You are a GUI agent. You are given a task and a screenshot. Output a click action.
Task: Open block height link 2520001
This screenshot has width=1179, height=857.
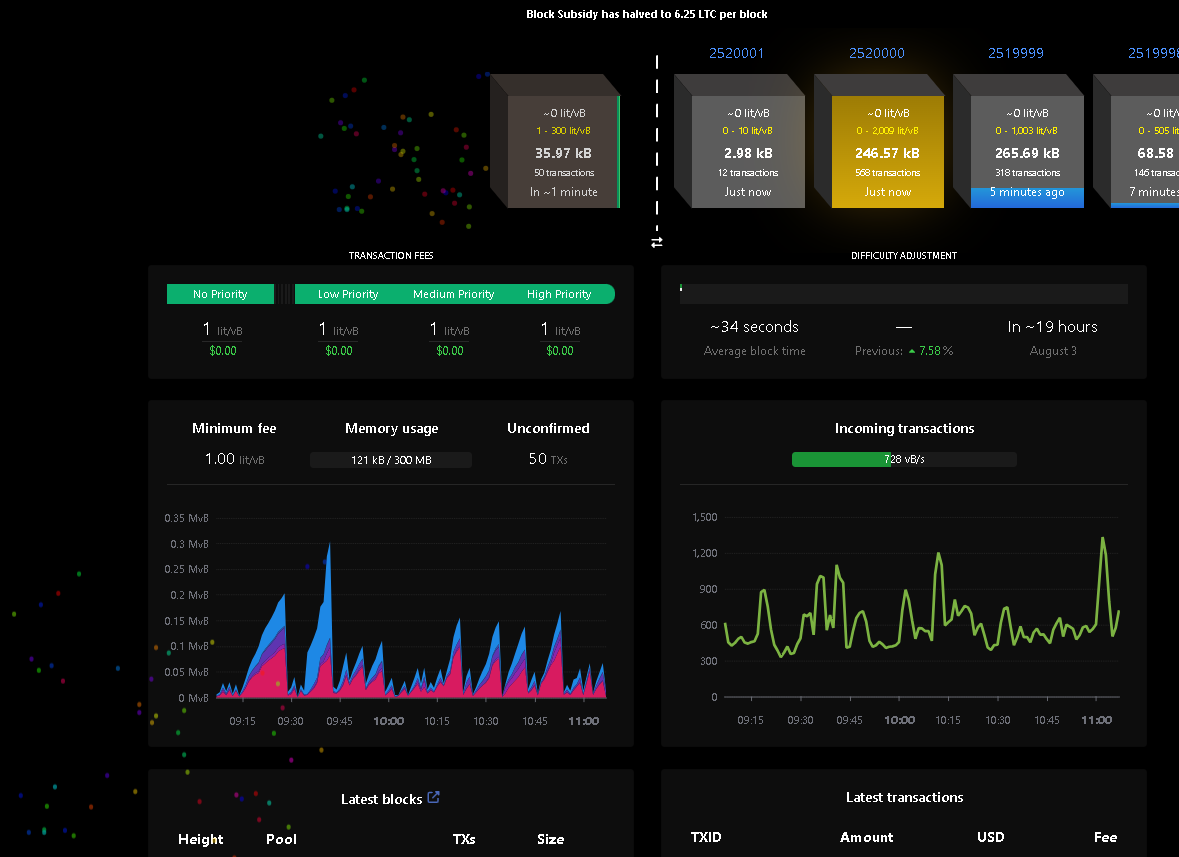(736, 53)
